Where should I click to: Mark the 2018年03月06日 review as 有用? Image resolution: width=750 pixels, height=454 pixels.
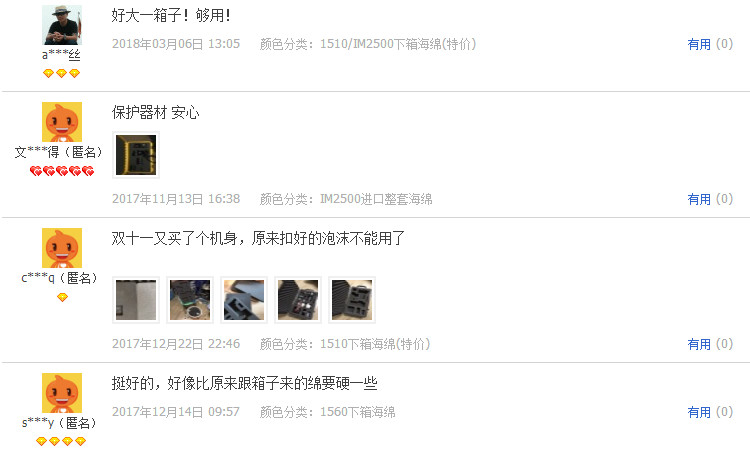699,44
